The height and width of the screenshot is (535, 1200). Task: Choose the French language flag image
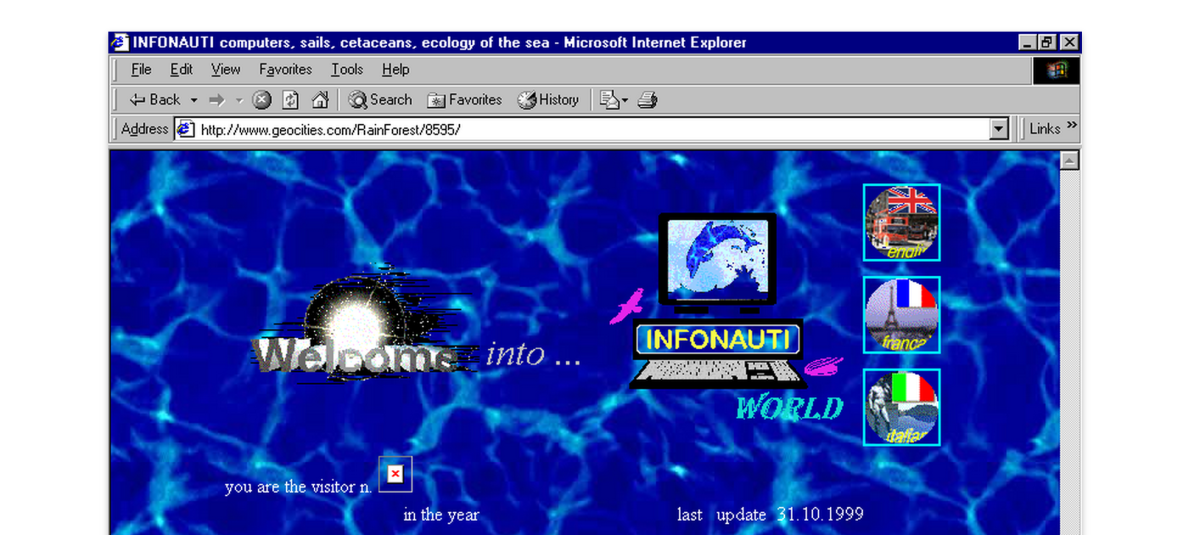click(901, 315)
